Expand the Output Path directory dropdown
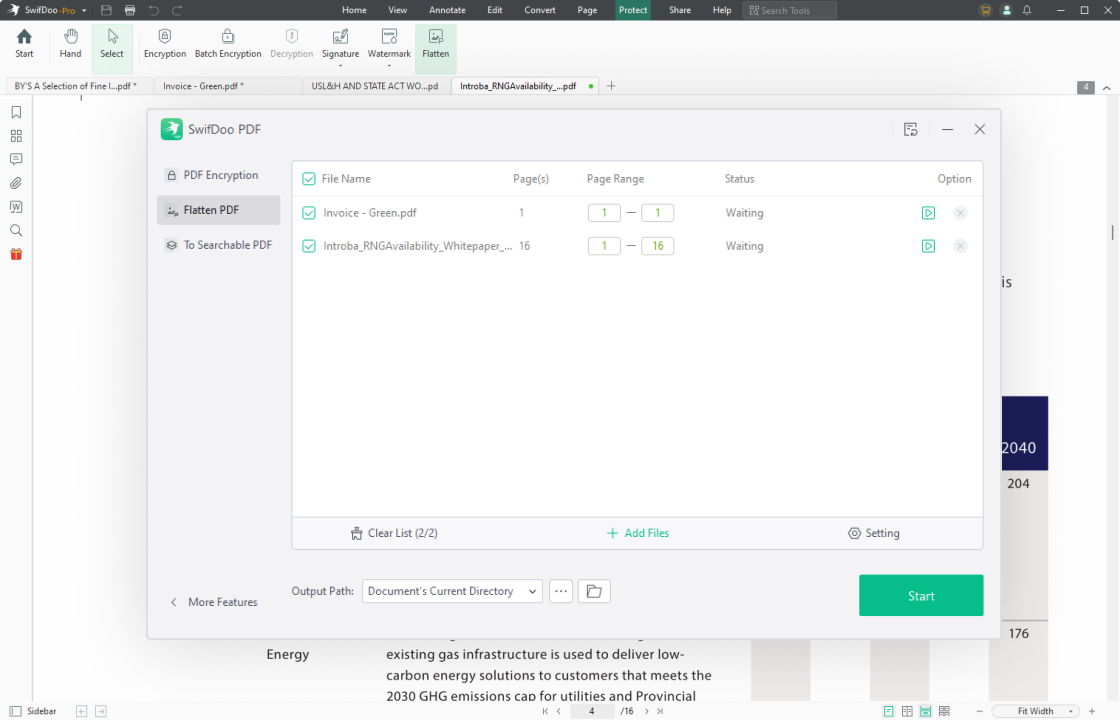 click(452, 591)
